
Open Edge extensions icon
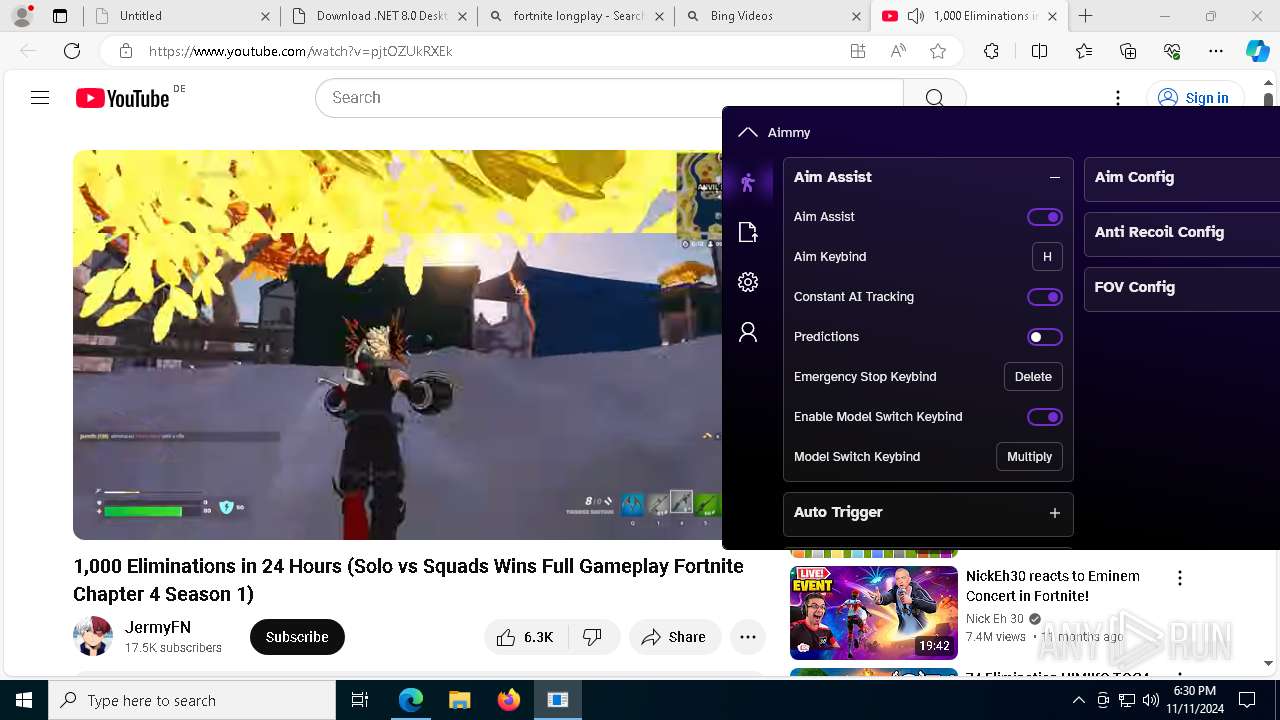991,51
